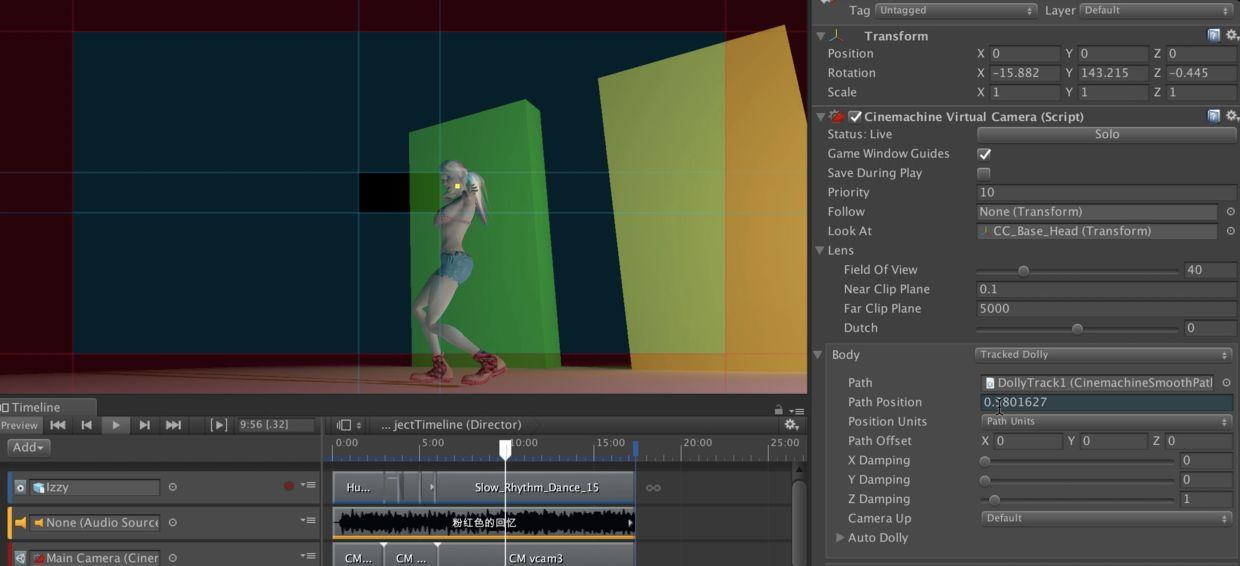Open the Position Units dropdown
Screen dimensions: 1240x566
(1107, 421)
